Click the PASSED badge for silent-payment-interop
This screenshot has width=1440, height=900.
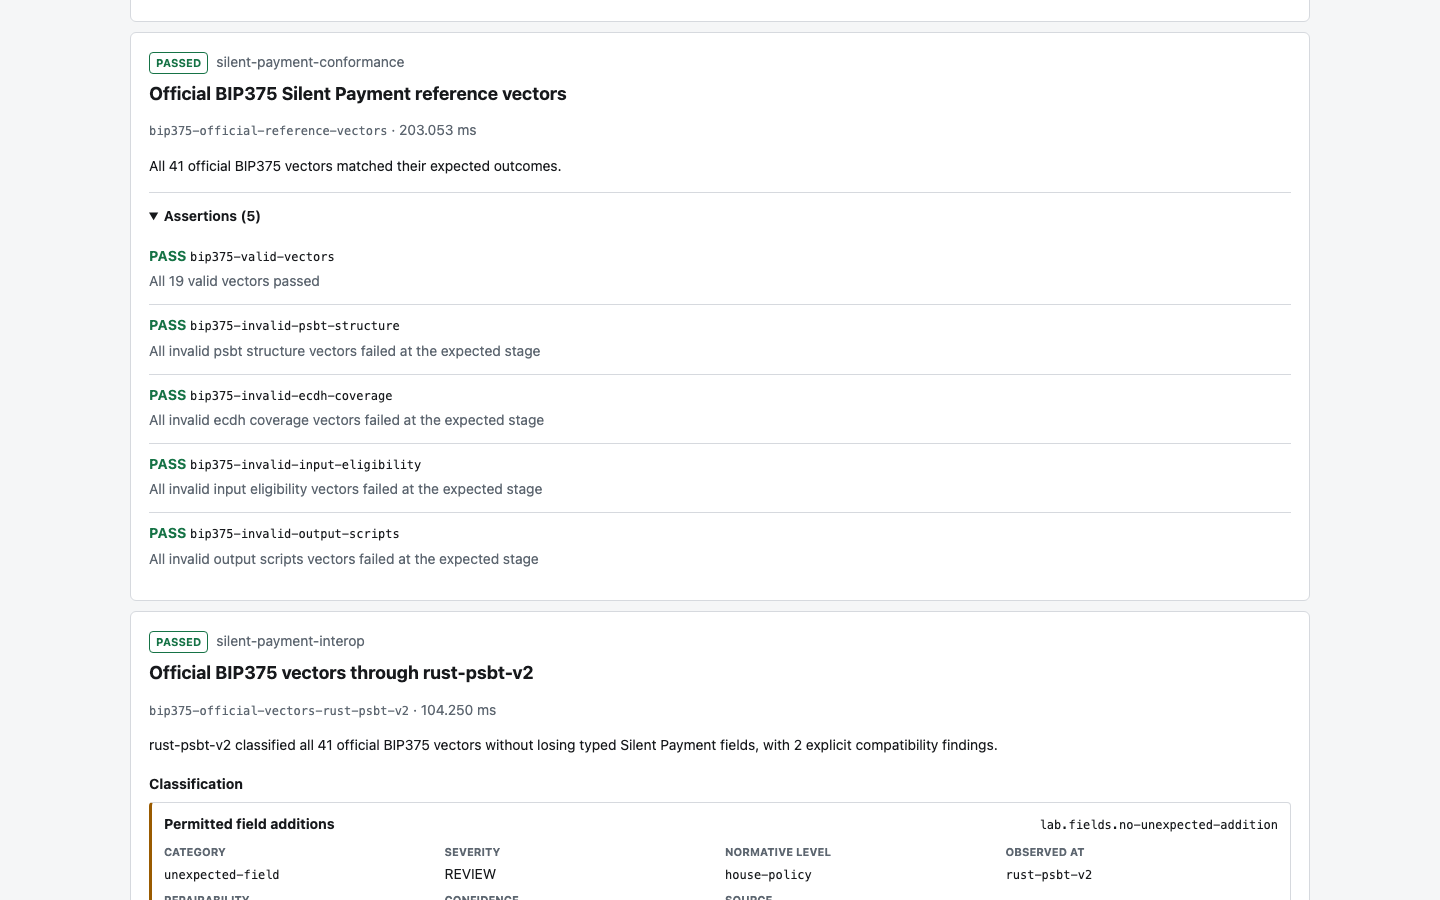[x=178, y=642]
